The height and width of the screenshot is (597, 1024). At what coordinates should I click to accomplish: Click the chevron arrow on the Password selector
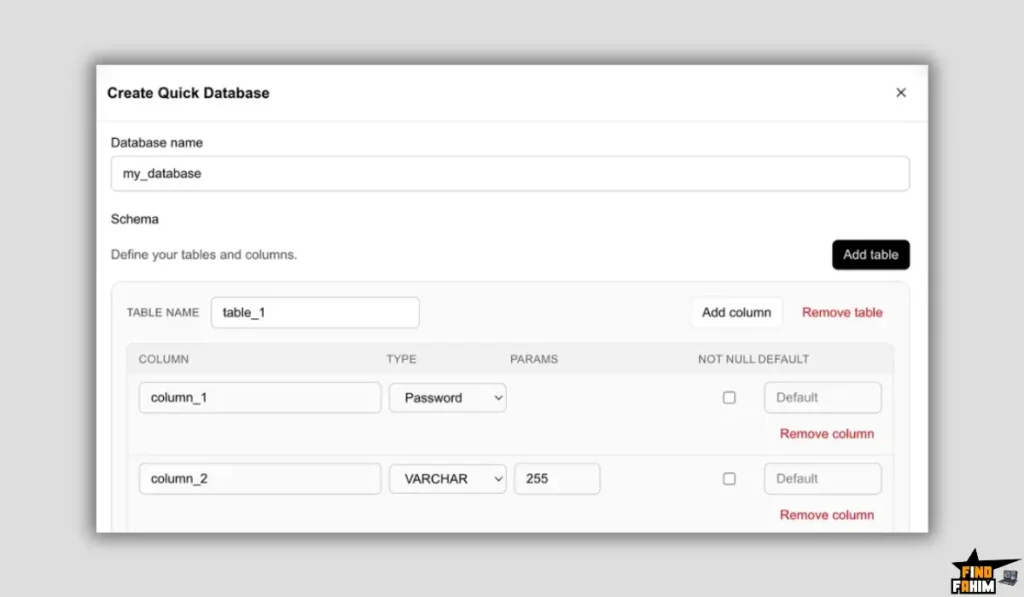497,397
